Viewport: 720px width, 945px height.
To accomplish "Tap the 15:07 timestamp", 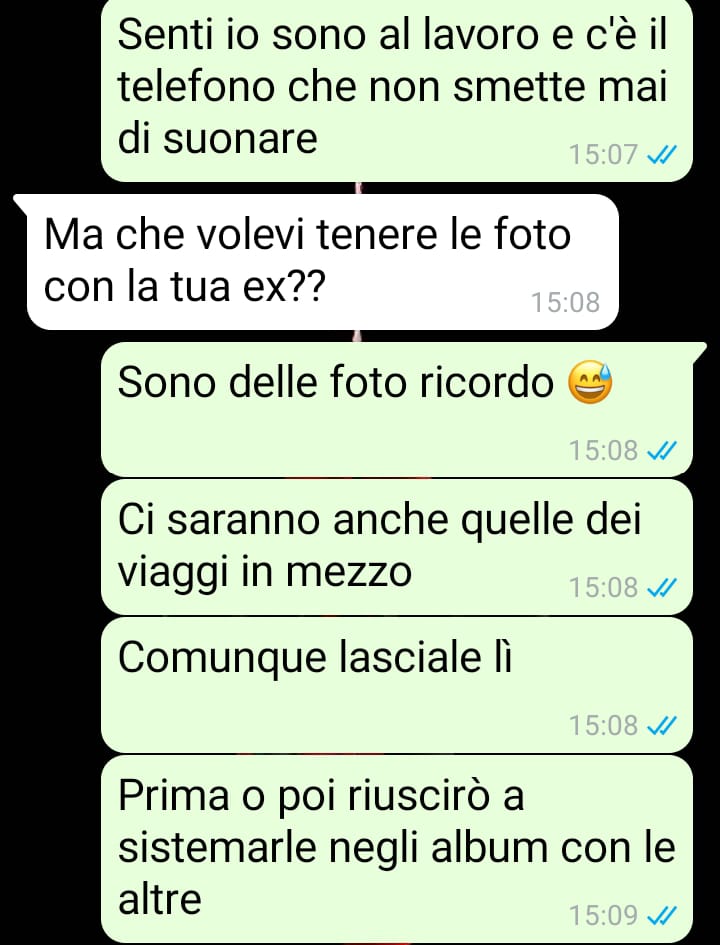I will point(603,155).
